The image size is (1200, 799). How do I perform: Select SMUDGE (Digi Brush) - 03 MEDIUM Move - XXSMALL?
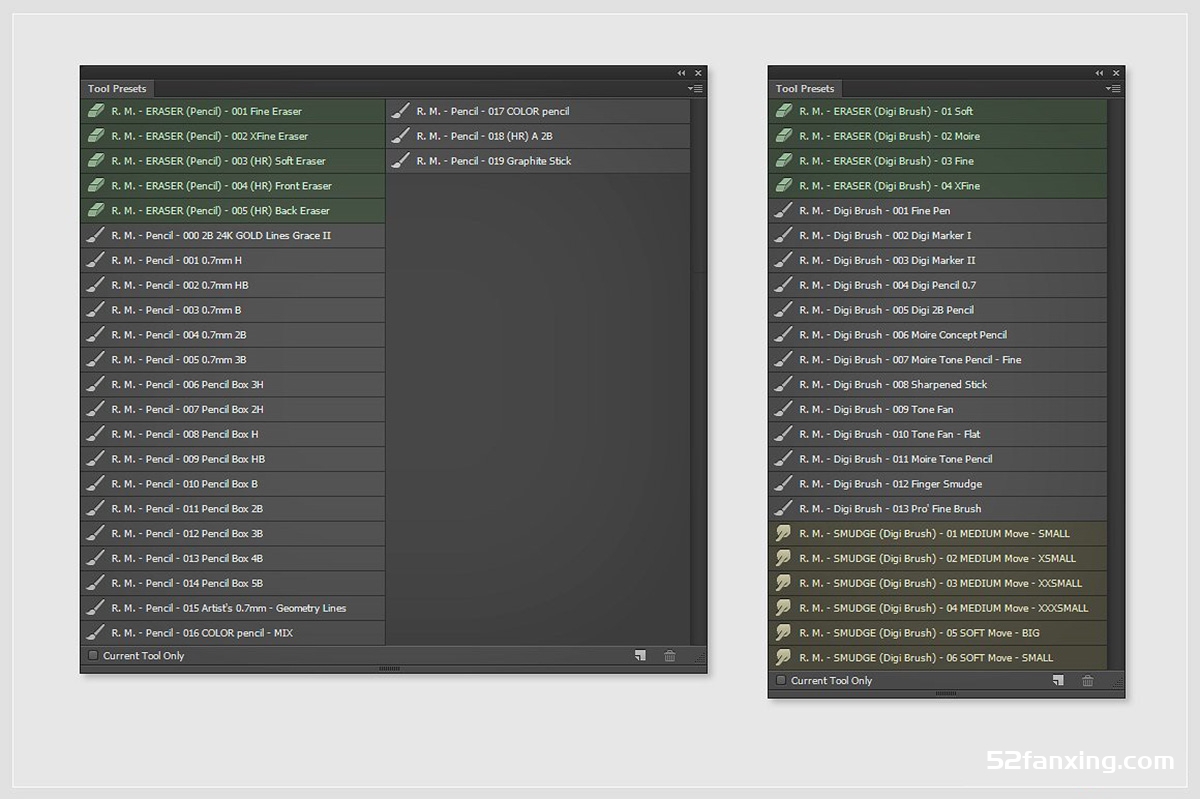click(x=938, y=583)
